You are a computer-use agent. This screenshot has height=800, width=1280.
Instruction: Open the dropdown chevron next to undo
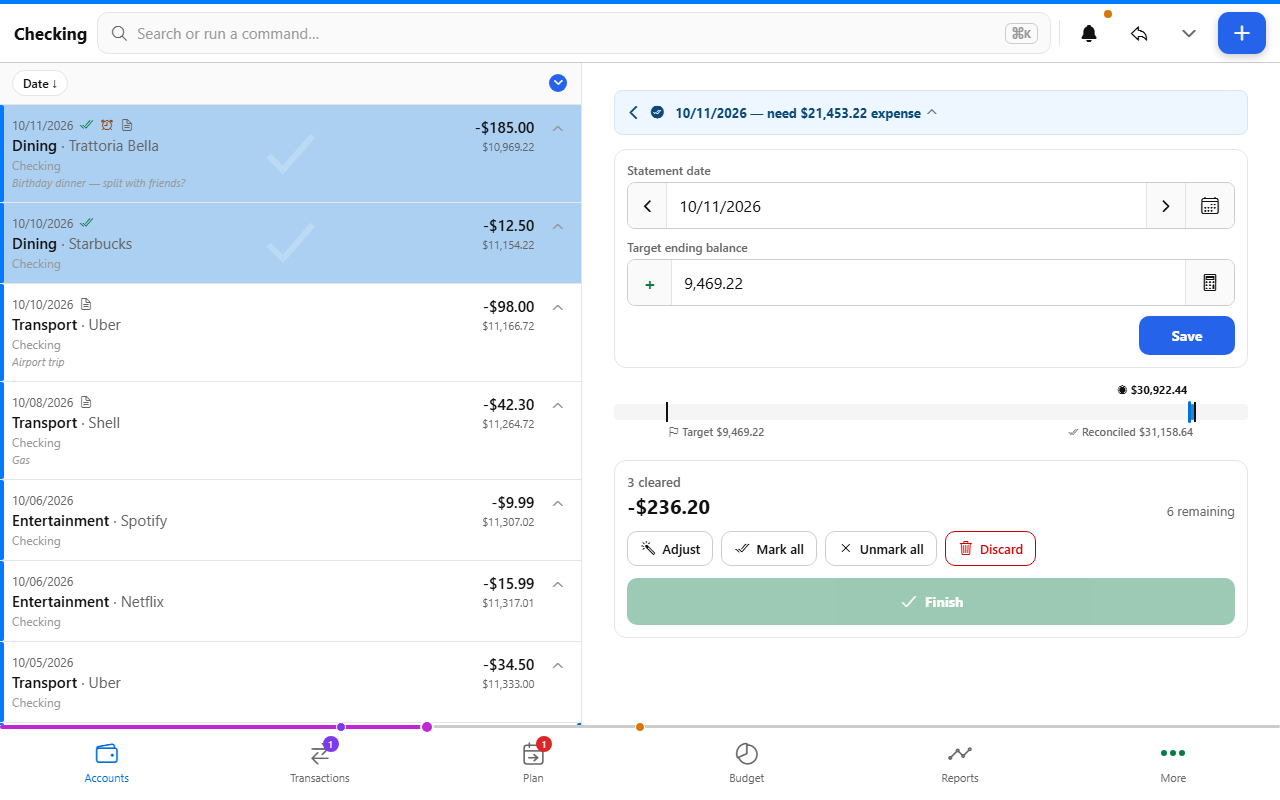(x=1189, y=33)
